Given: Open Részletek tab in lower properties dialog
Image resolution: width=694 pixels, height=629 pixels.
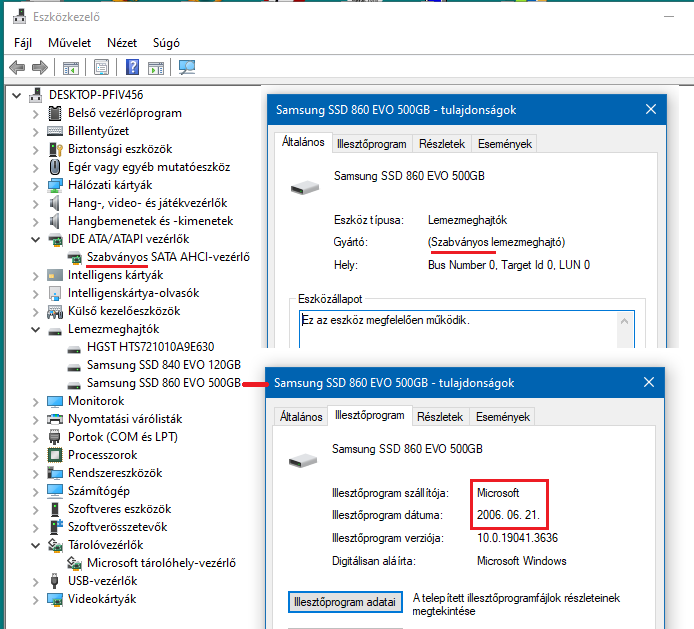Looking at the screenshot, I should 440,417.
